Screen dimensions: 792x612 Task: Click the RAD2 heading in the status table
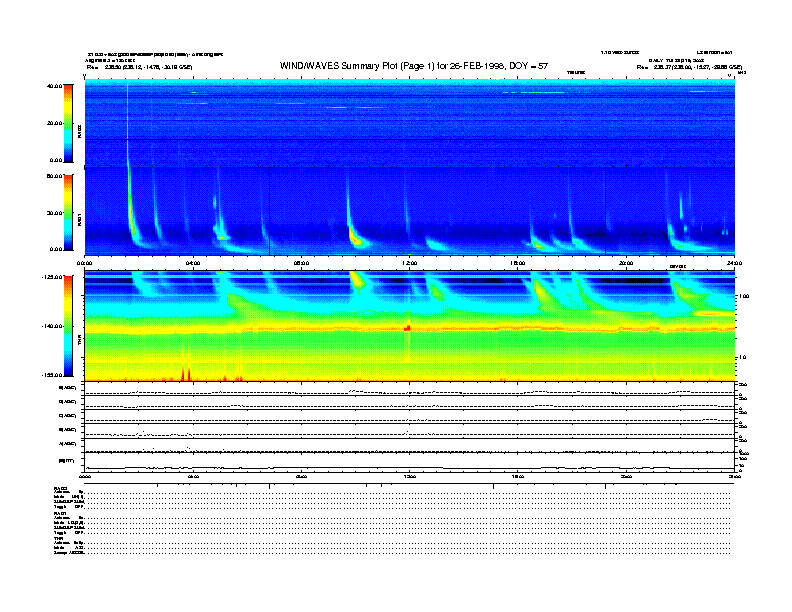tap(59, 488)
